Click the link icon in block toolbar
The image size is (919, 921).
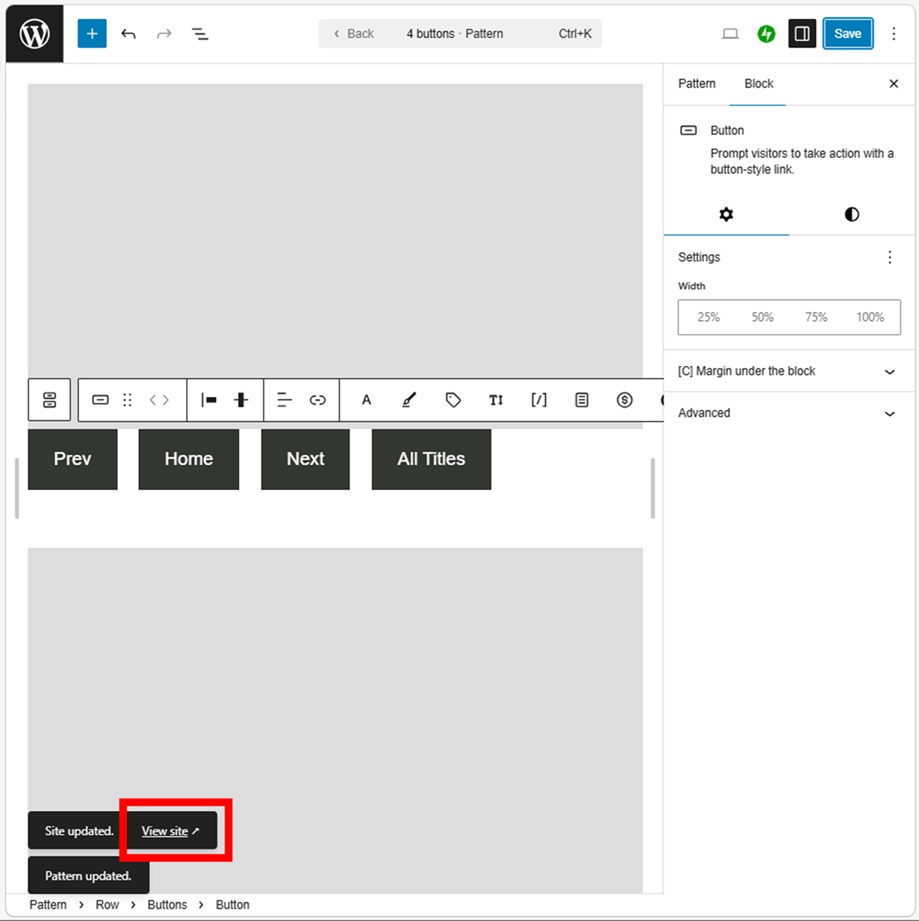point(318,400)
